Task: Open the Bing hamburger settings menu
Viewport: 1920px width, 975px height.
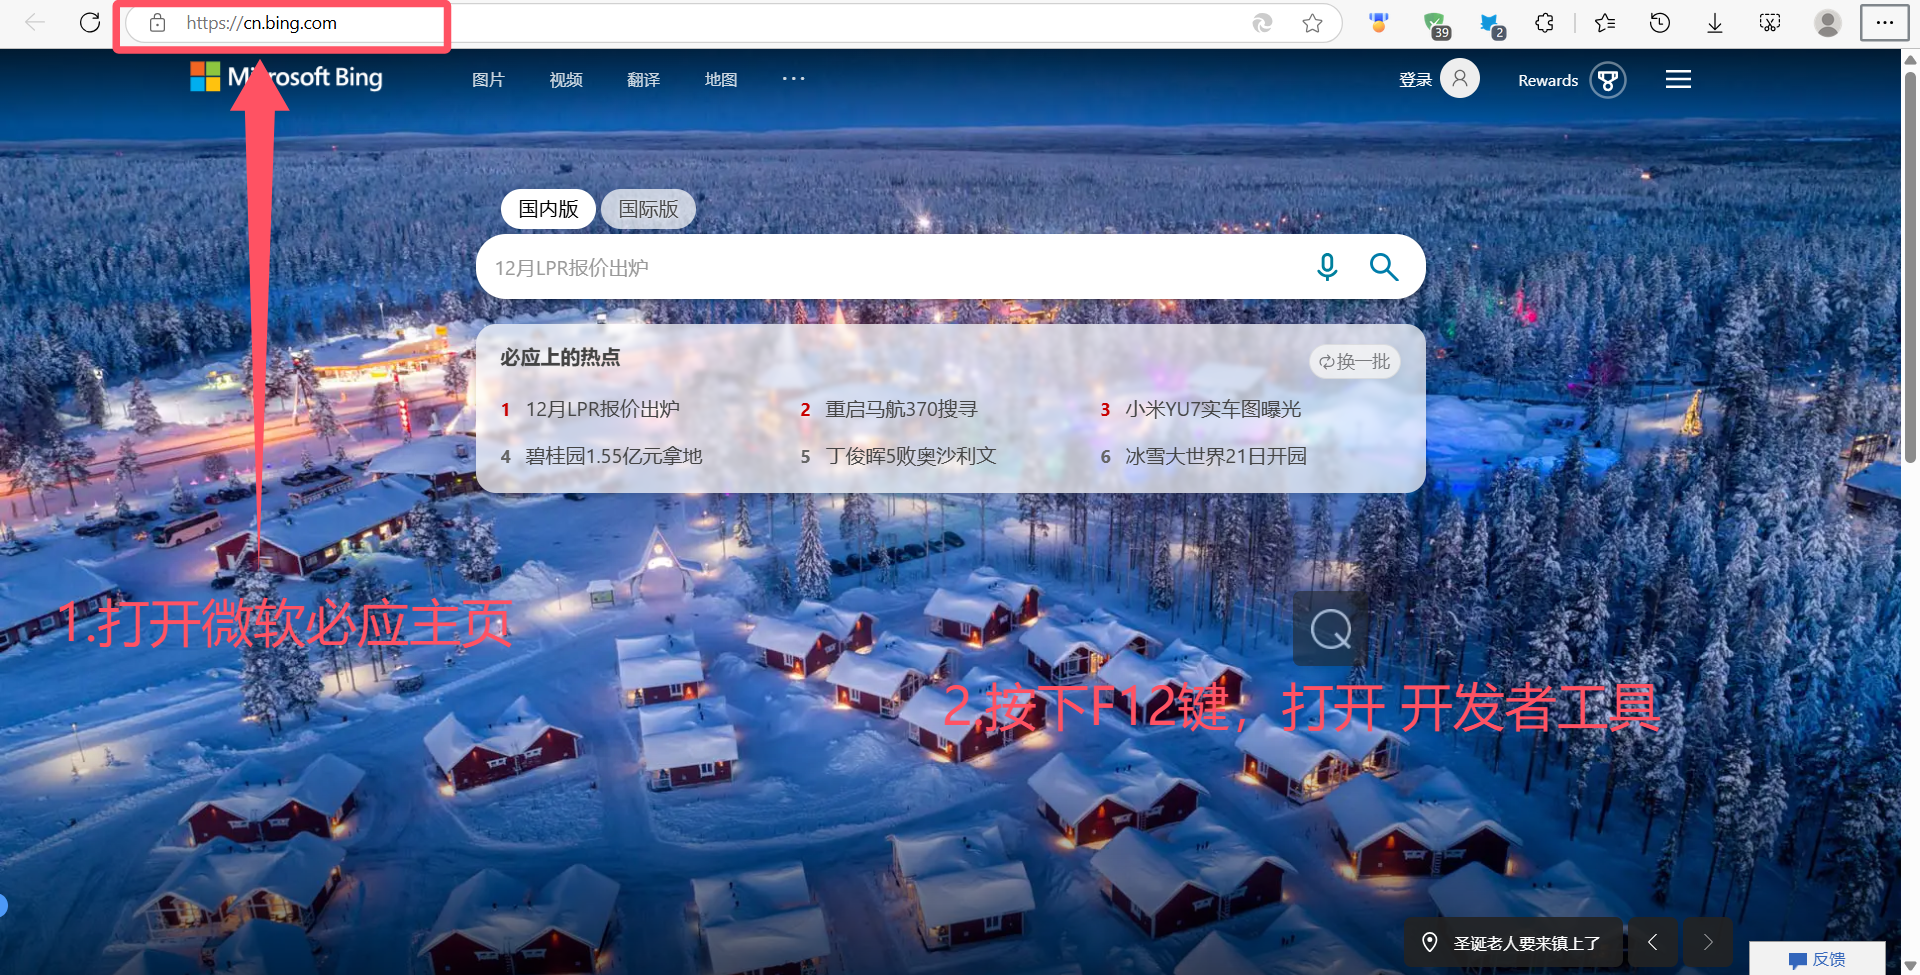Action: pyautogui.click(x=1678, y=80)
